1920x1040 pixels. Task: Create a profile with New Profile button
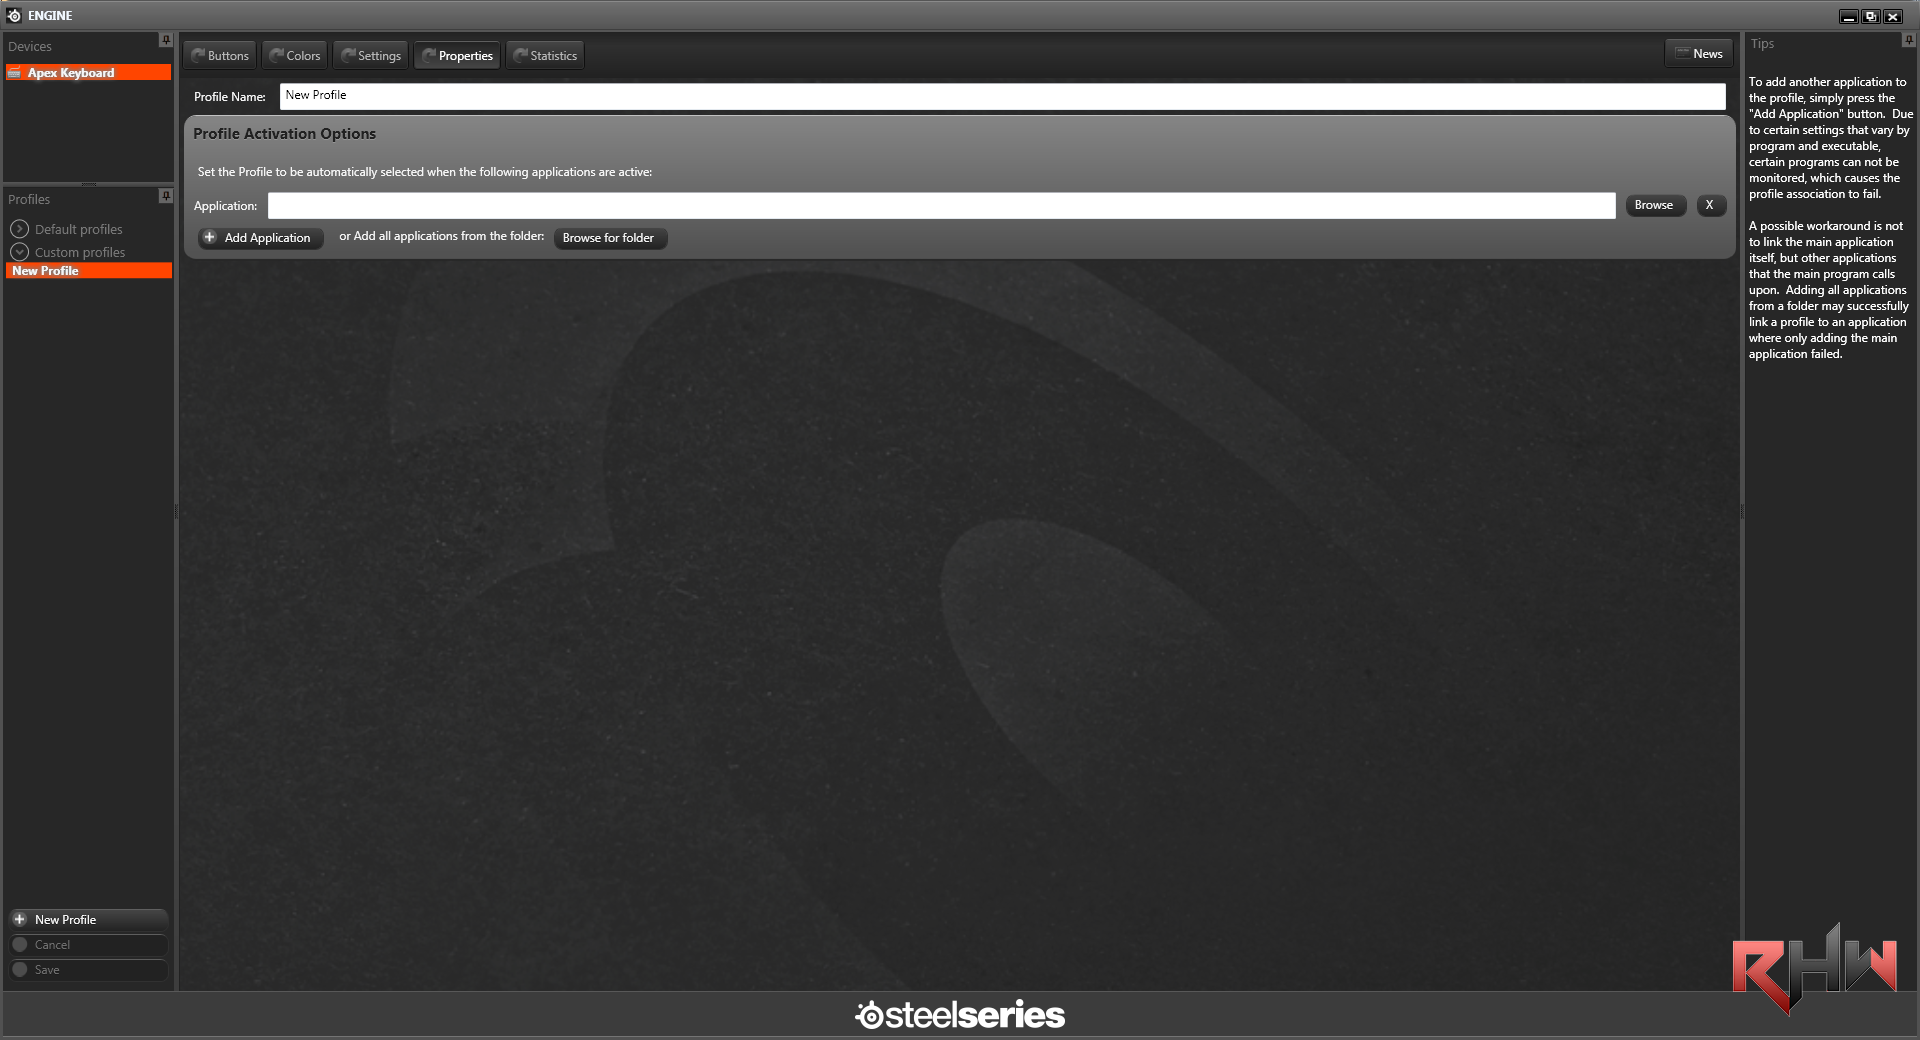pyautogui.click(x=88, y=919)
